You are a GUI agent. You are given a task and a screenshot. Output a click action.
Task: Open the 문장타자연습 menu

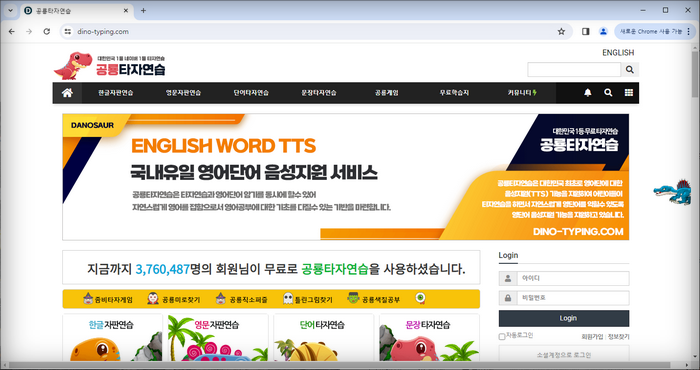319,93
